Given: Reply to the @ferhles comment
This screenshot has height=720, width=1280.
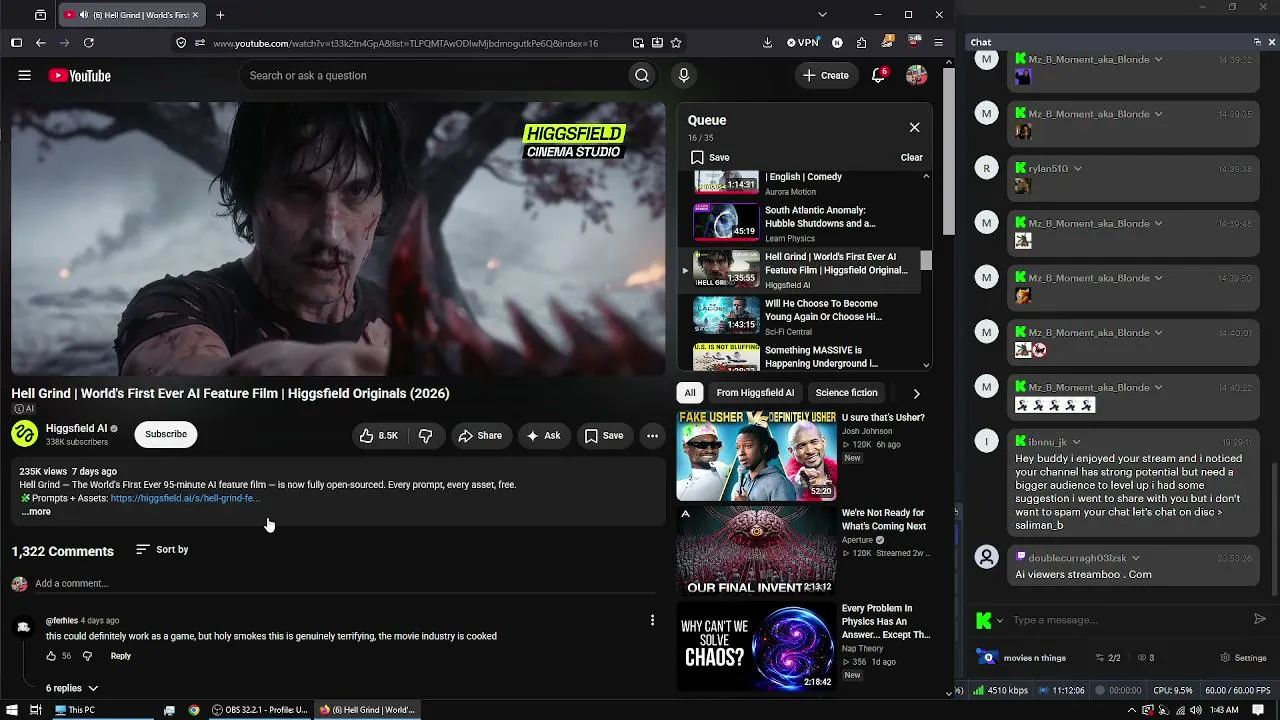Looking at the screenshot, I should [x=120, y=656].
